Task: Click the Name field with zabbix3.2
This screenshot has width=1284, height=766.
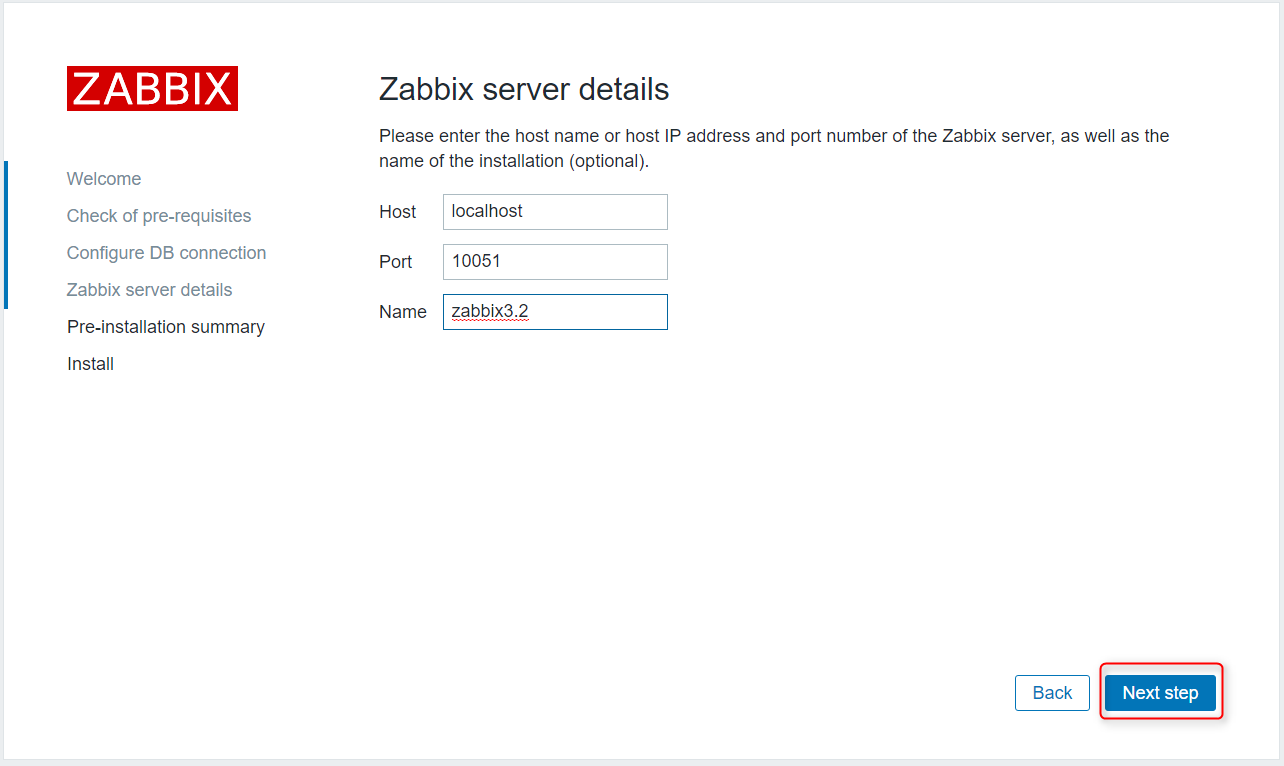Action: point(555,312)
